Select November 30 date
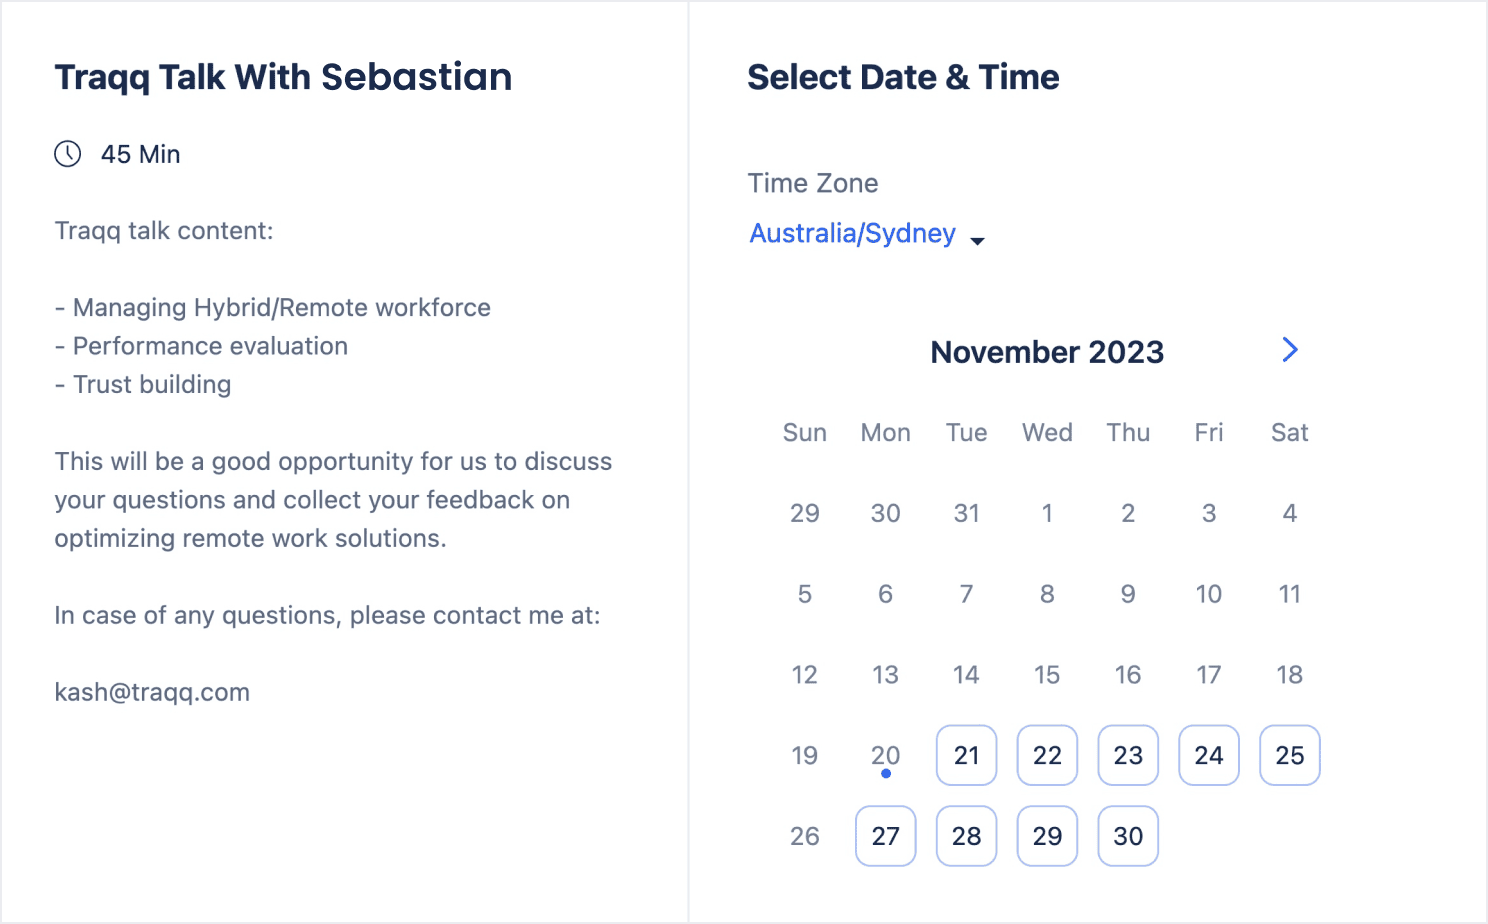1488x924 pixels. [x=1128, y=836]
